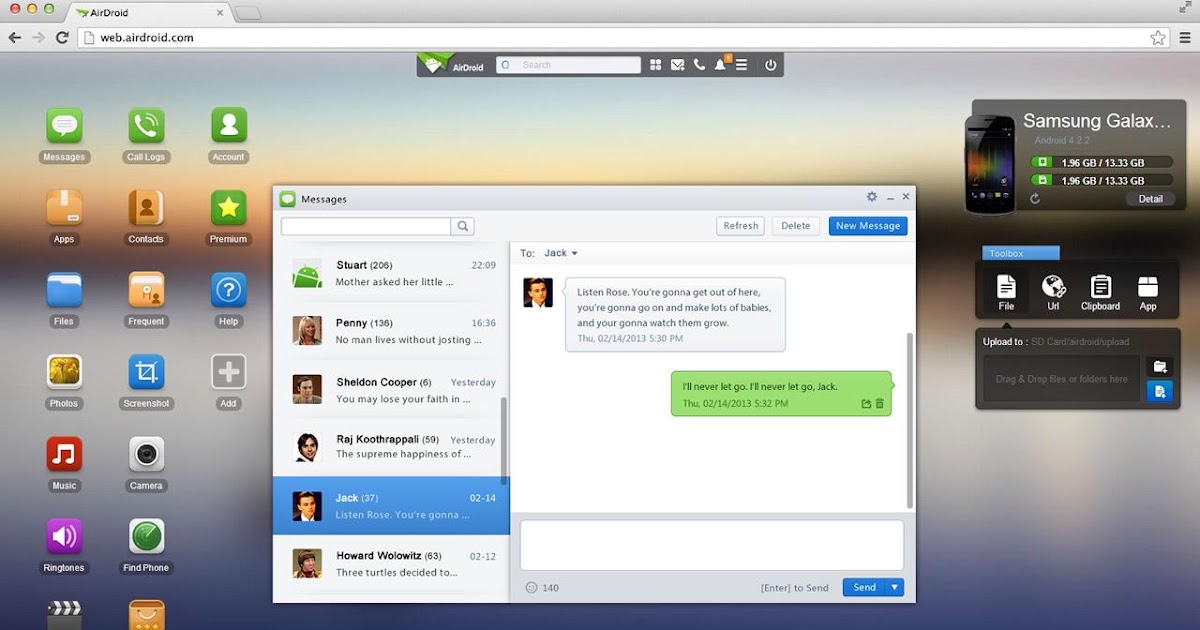This screenshot has height=630, width=1200.
Task: Focus the message compose text box
Action: (712, 545)
